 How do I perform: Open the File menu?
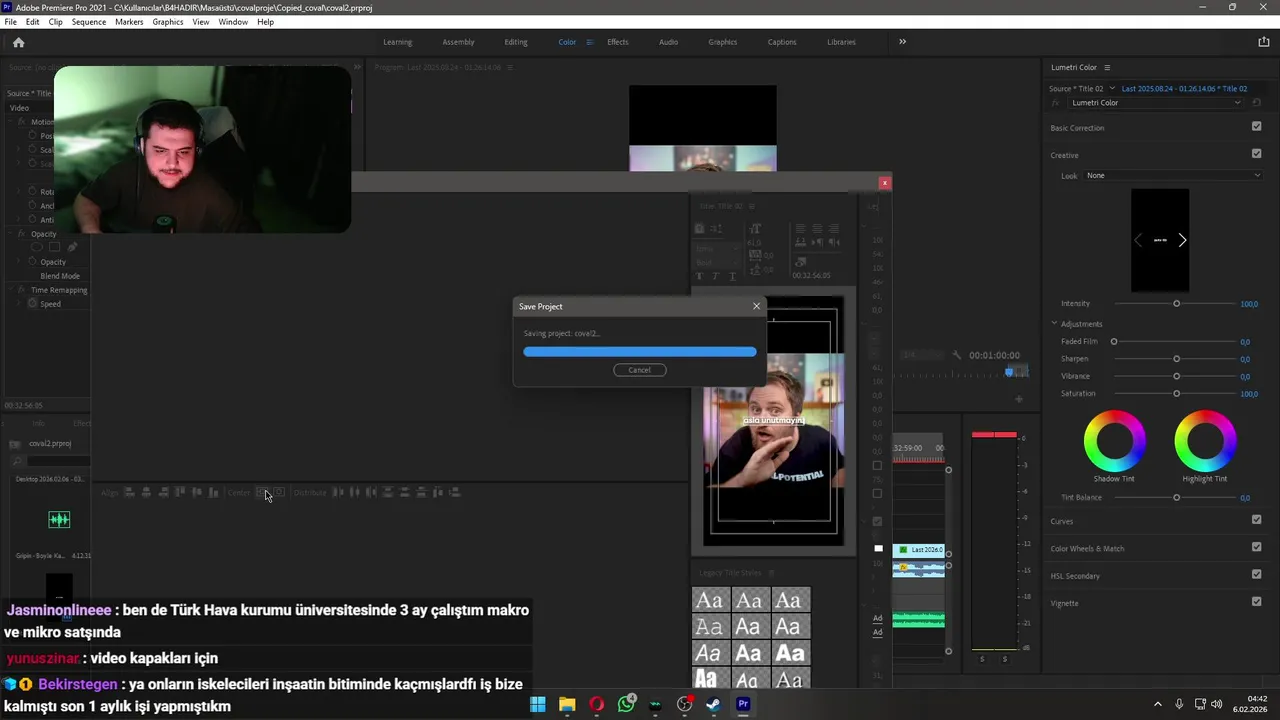[10, 22]
